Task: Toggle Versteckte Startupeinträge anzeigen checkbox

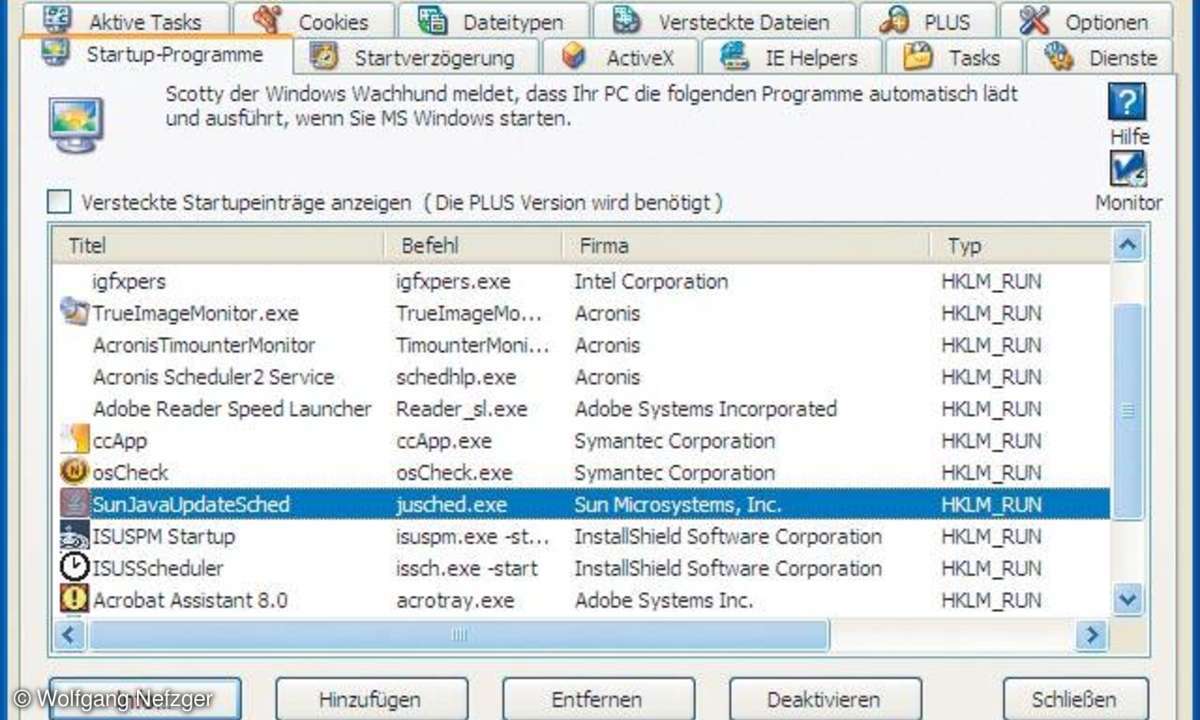Action: tap(60, 202)
